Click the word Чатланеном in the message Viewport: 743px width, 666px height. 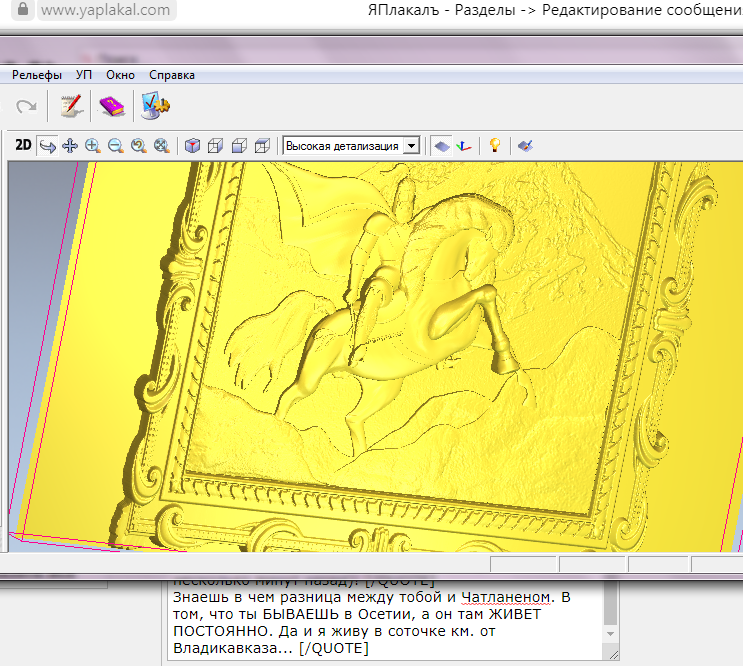tap(507, 597)
